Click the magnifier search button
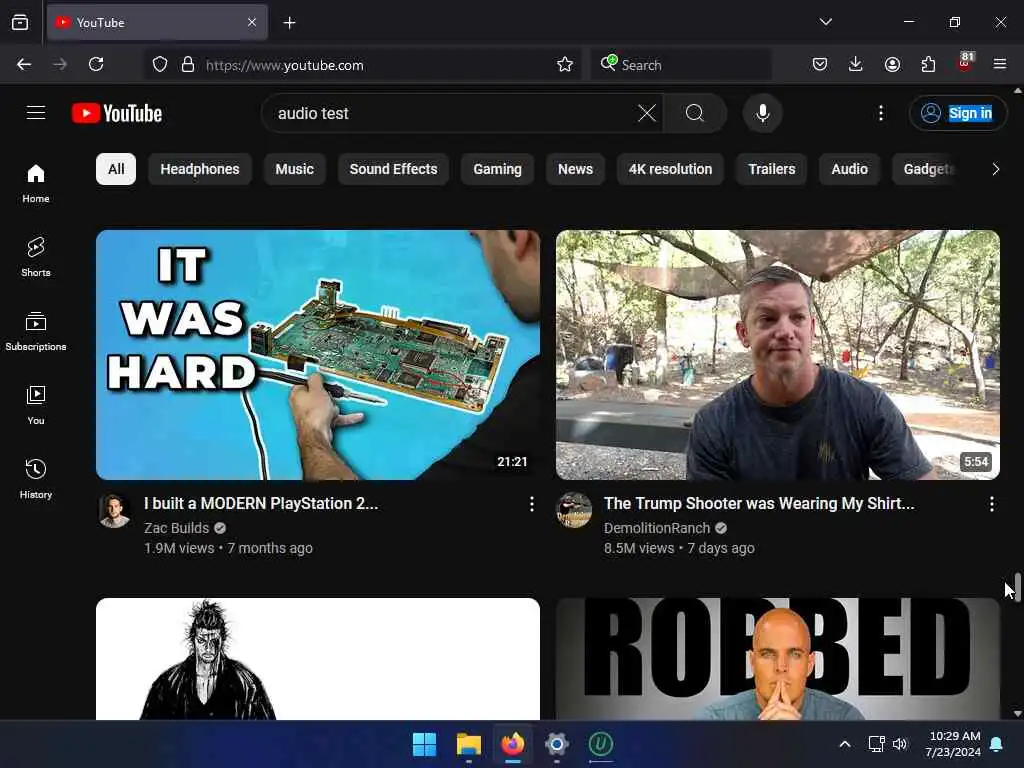Screen dimensions: 1024x768 pos(695,113)
